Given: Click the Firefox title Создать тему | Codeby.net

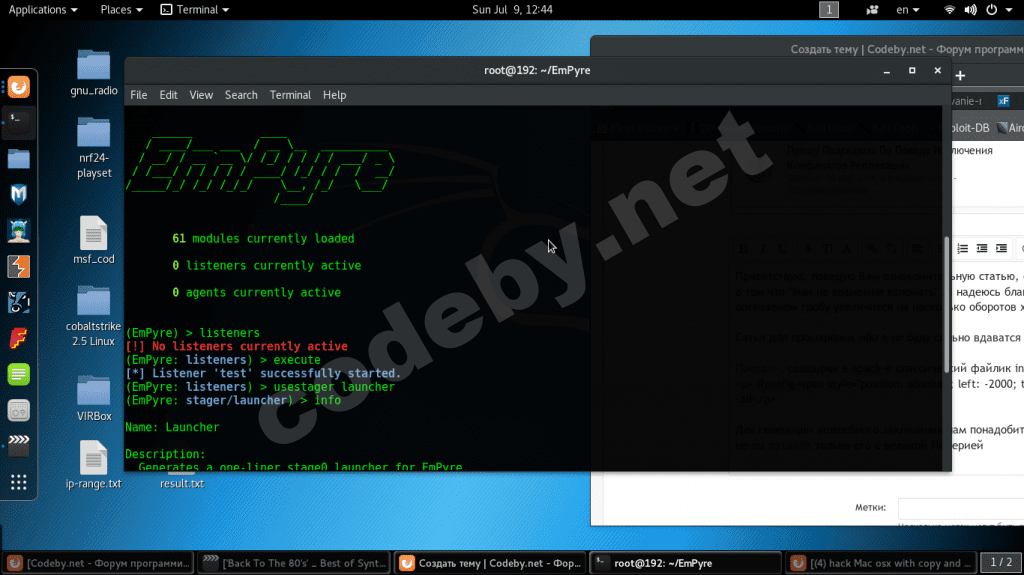Looking at the screenshot, I should pyautogui.click(x=906, y=50).
